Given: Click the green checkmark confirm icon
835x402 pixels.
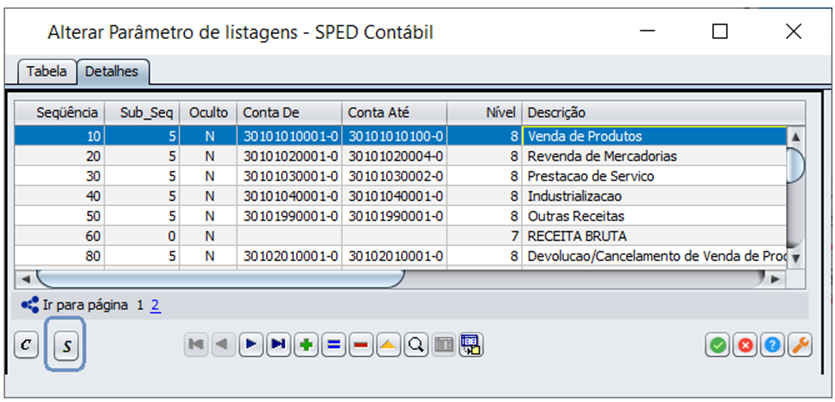Looking at the screenshot, I should coord(717,345).
